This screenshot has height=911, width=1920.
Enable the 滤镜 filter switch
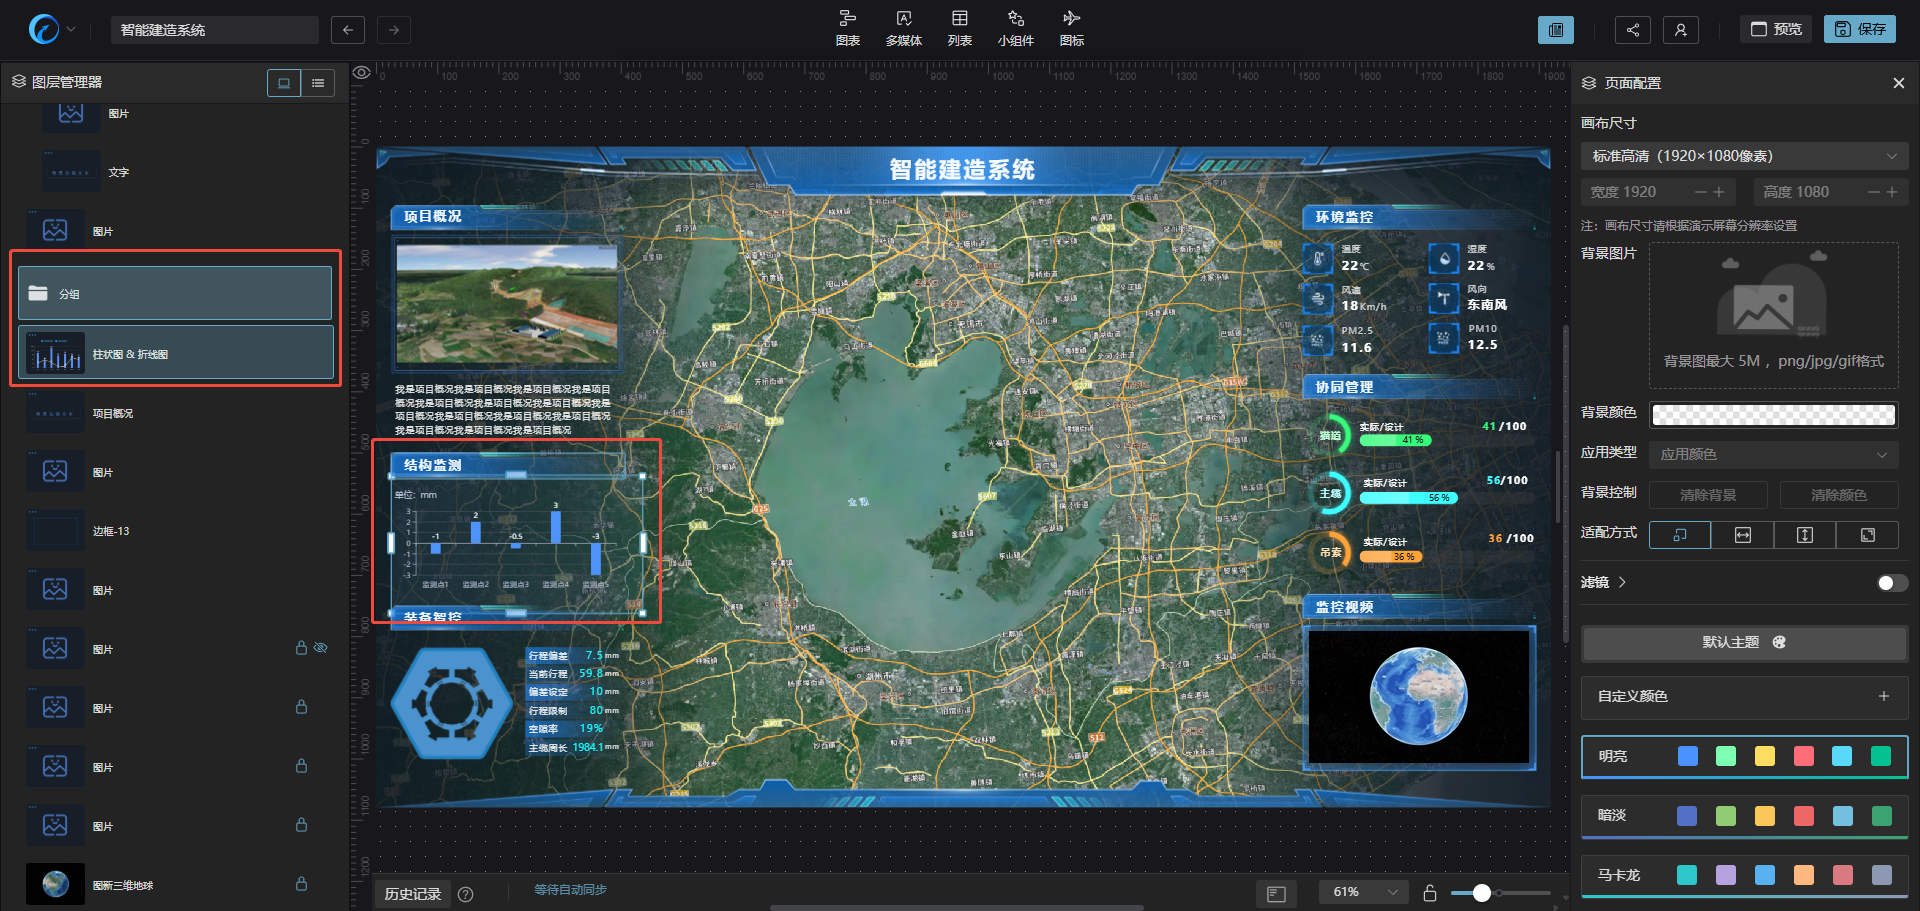pyautogui.click(x=1891, y=583)
